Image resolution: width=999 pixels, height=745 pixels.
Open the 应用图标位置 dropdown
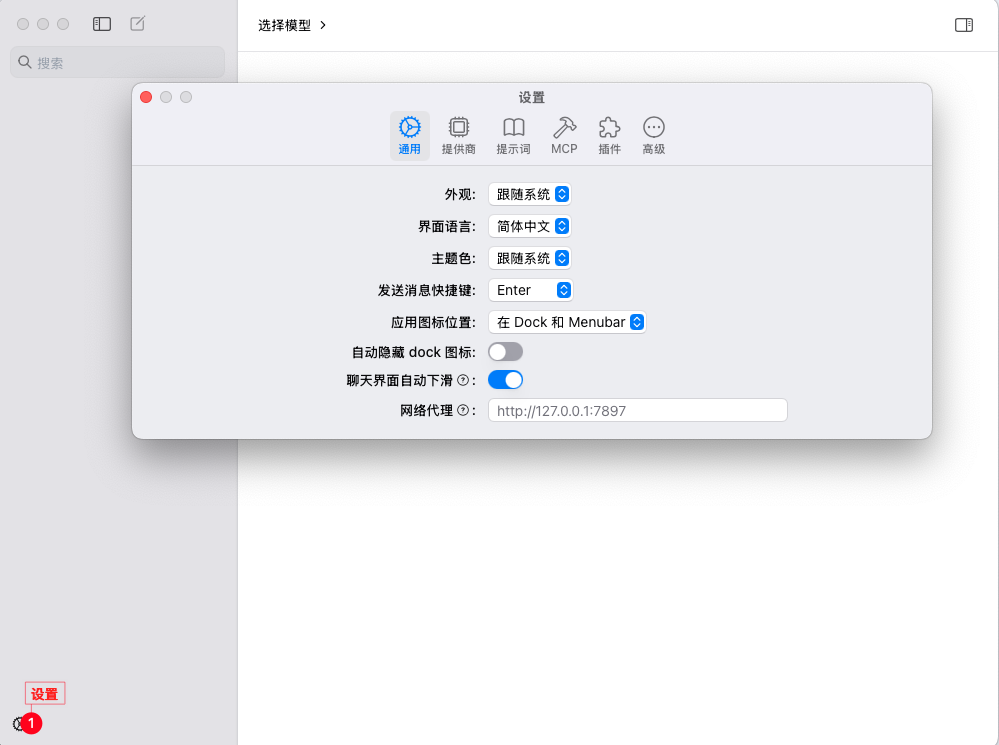(x=566, y=322)
